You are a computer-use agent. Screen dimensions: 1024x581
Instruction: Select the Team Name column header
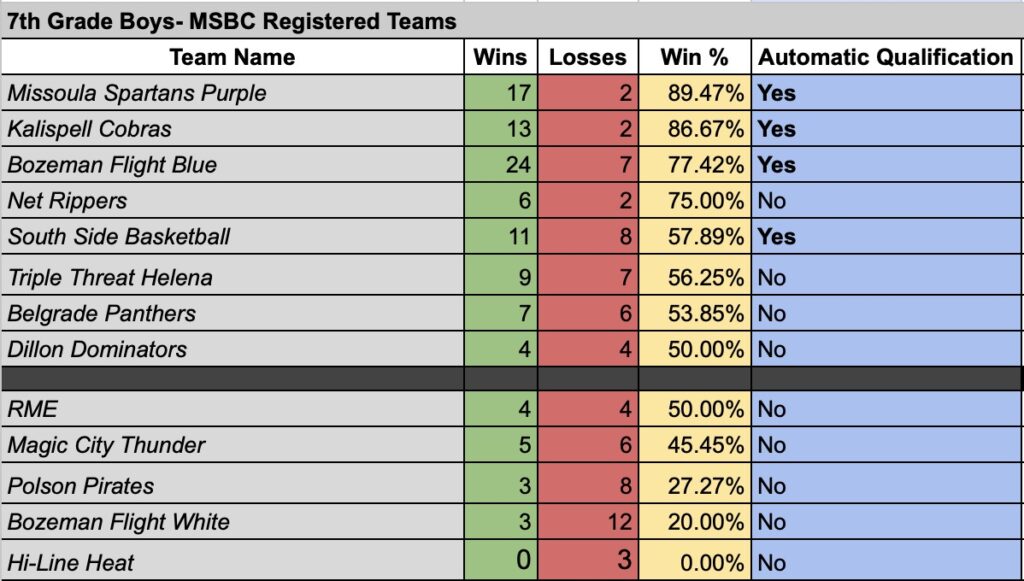pos(233,57)
